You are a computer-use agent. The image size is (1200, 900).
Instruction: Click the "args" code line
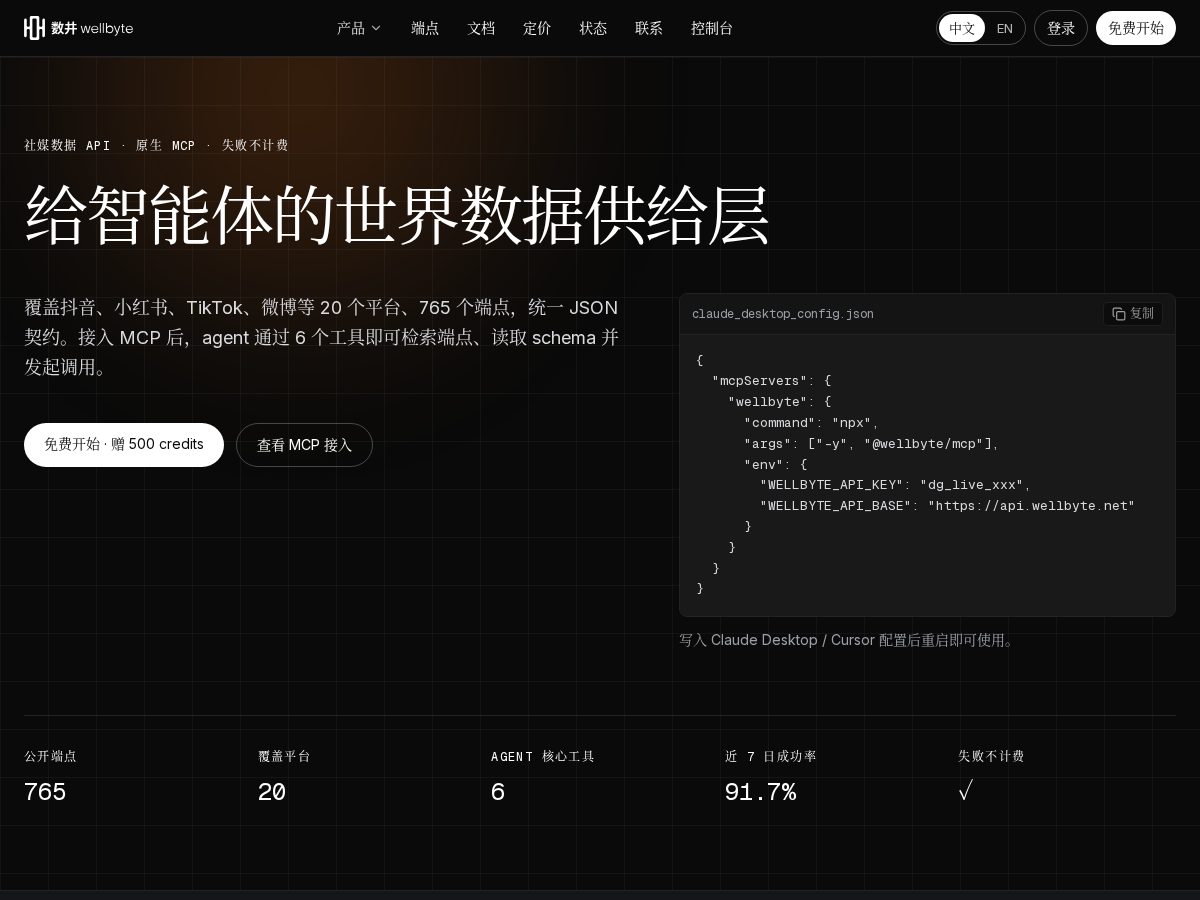pyautogui.click(x=871, y=443)
